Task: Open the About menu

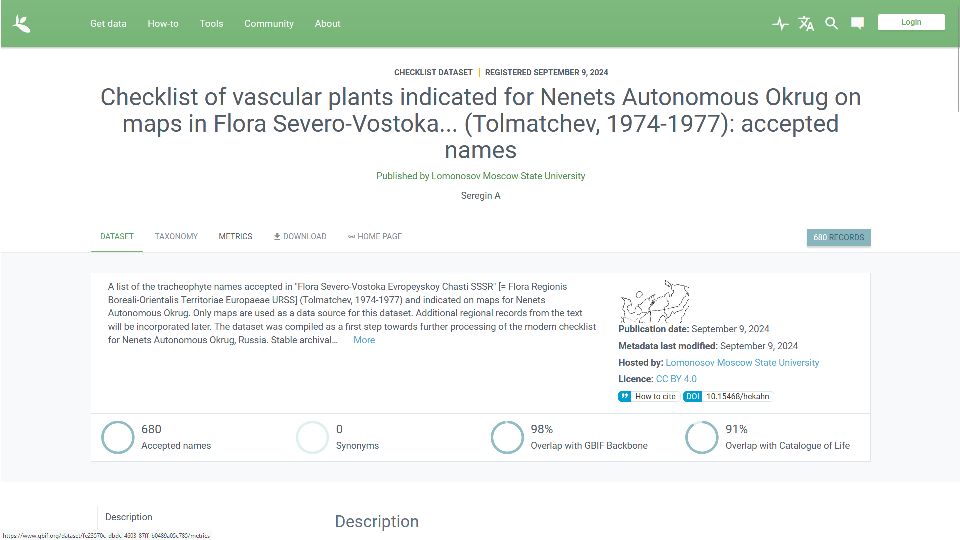Action: point(328,24)
